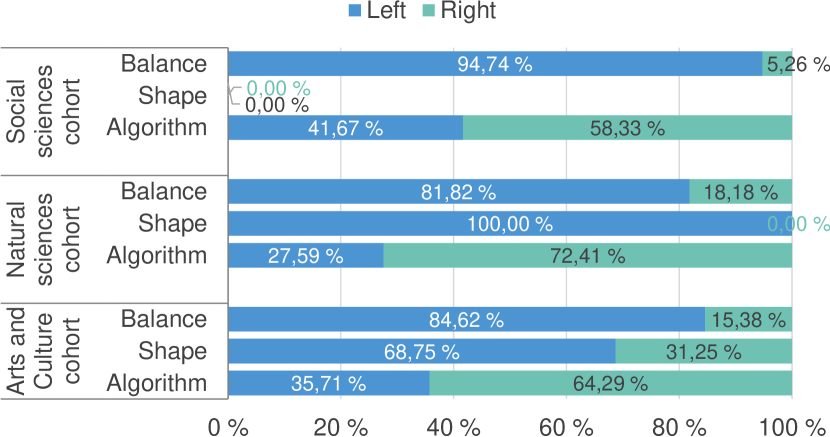Click the 72,41 % Right bar segment
This screenshot has width=830, height=437.
[x=587, y=256]
